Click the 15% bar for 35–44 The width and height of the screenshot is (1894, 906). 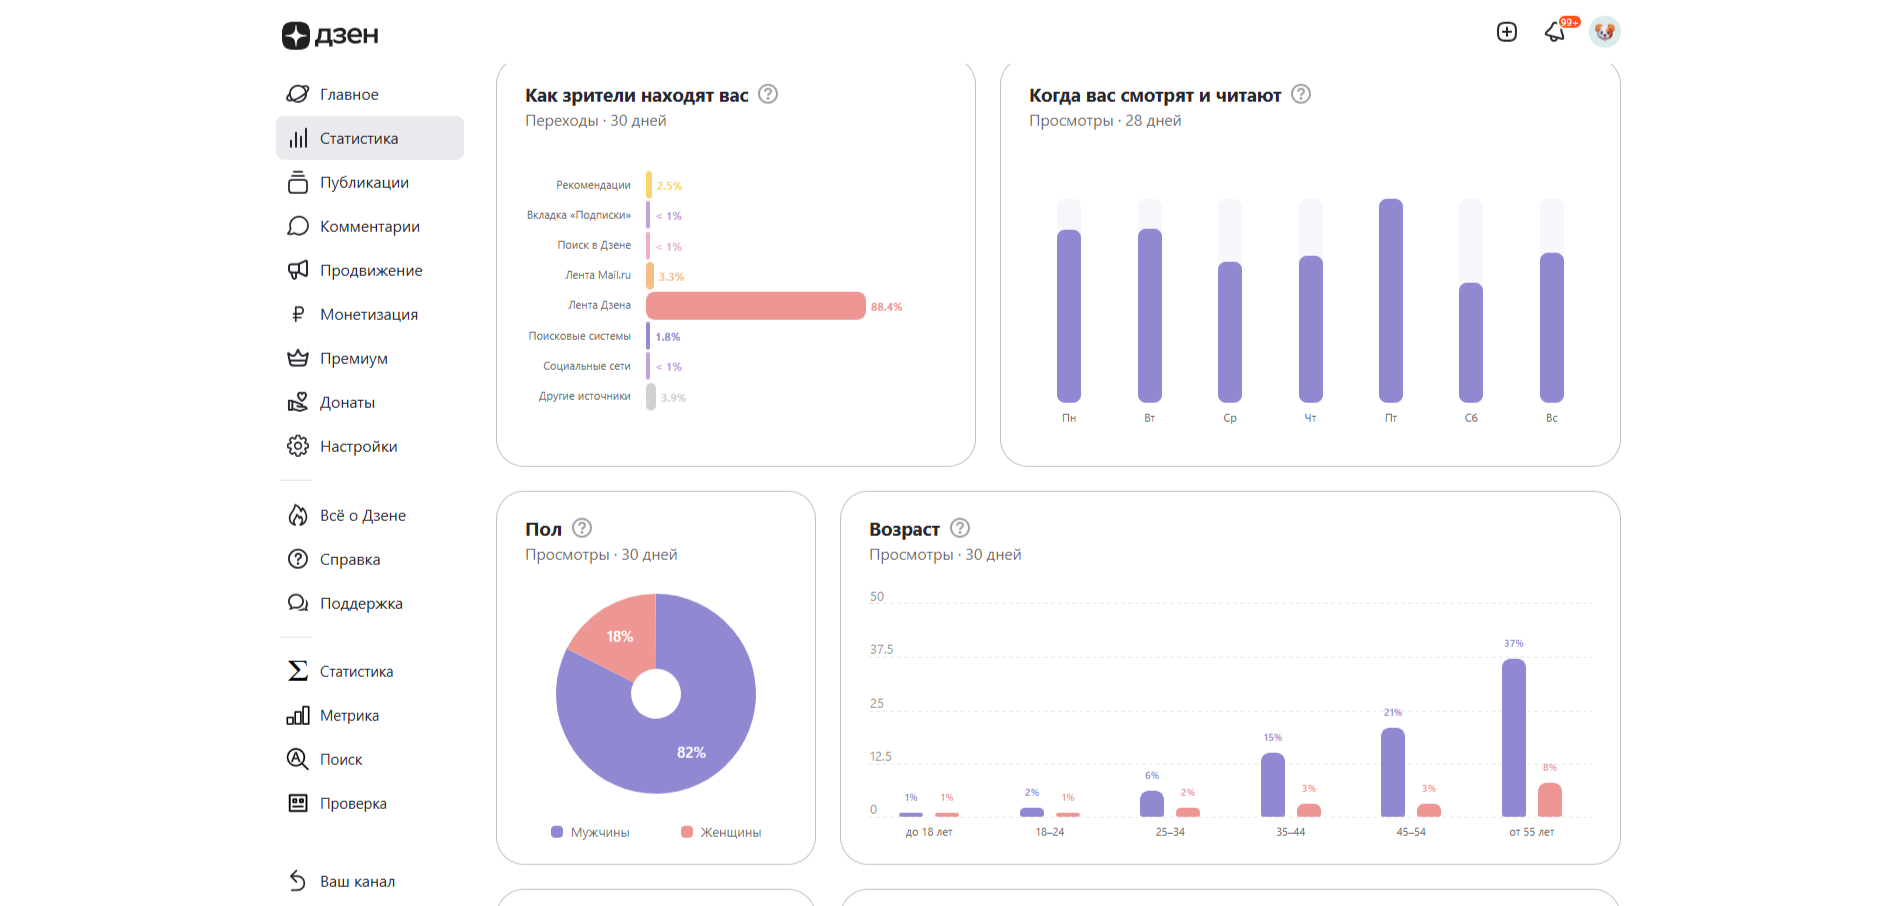[1273, 785]
